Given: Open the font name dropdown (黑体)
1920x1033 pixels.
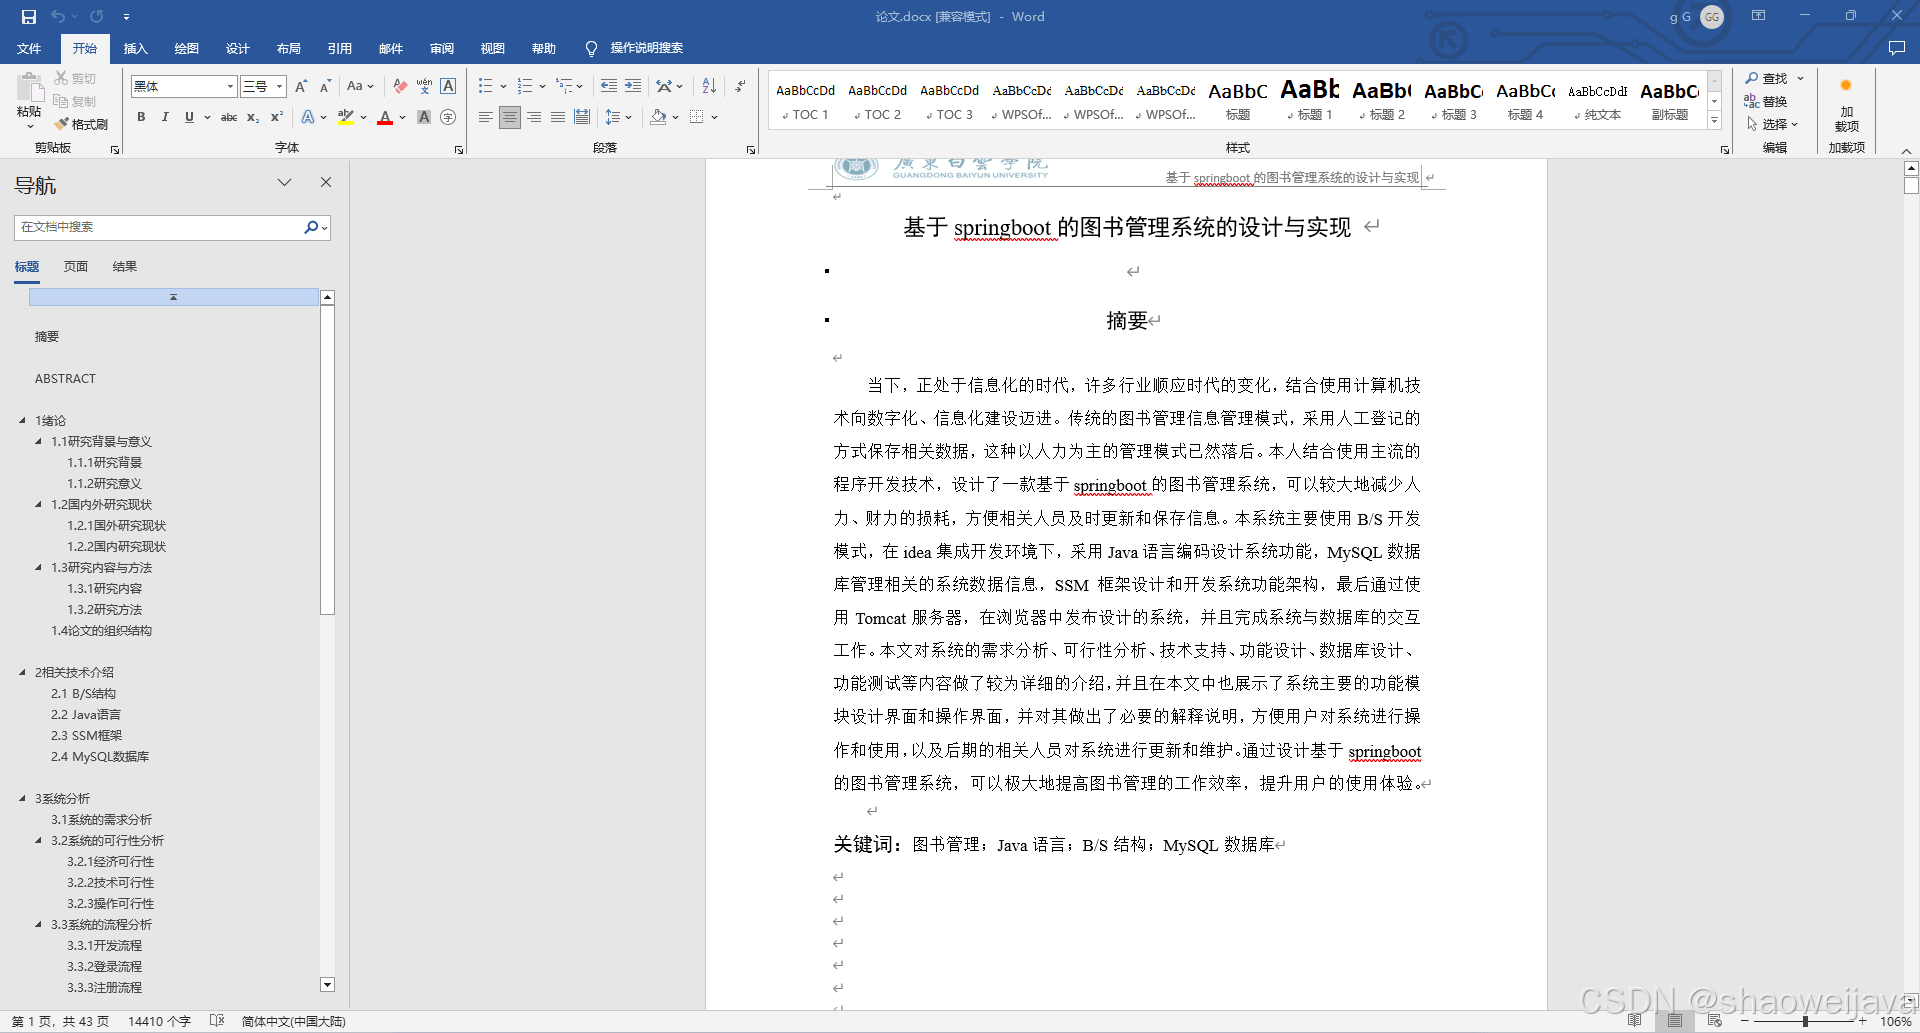Looking at the screenshot, I should click(230, 86).
